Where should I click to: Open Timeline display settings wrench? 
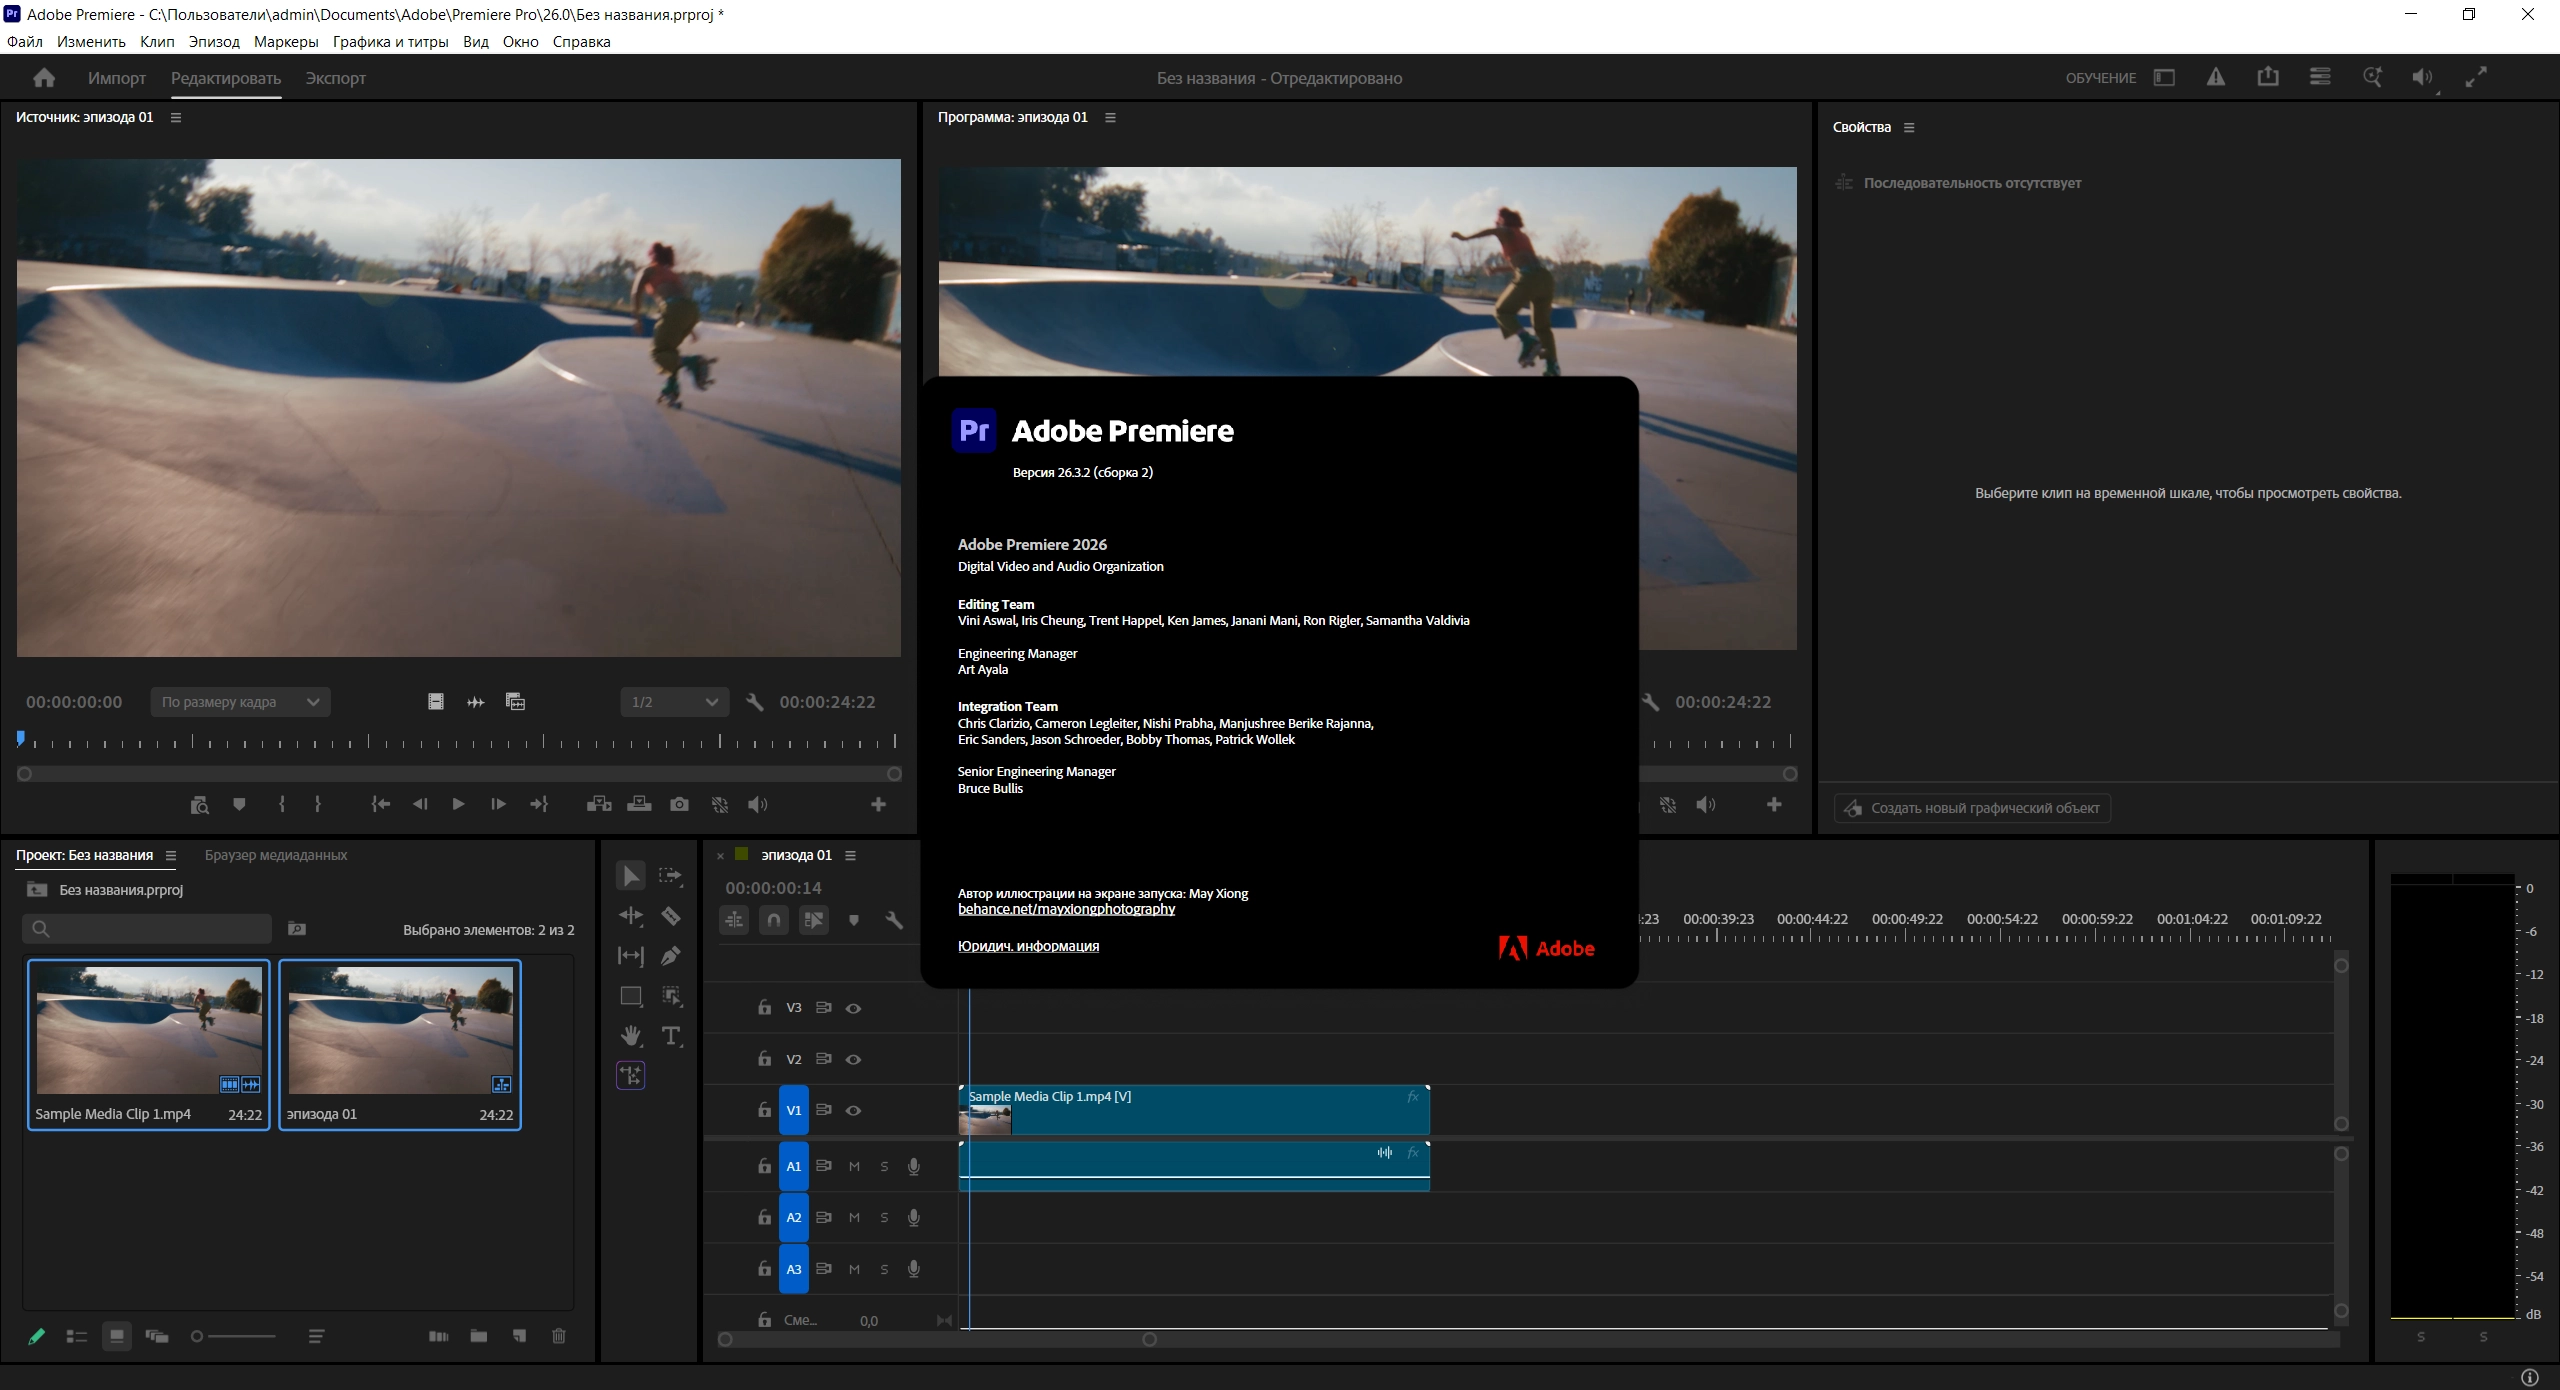point(894,920)
